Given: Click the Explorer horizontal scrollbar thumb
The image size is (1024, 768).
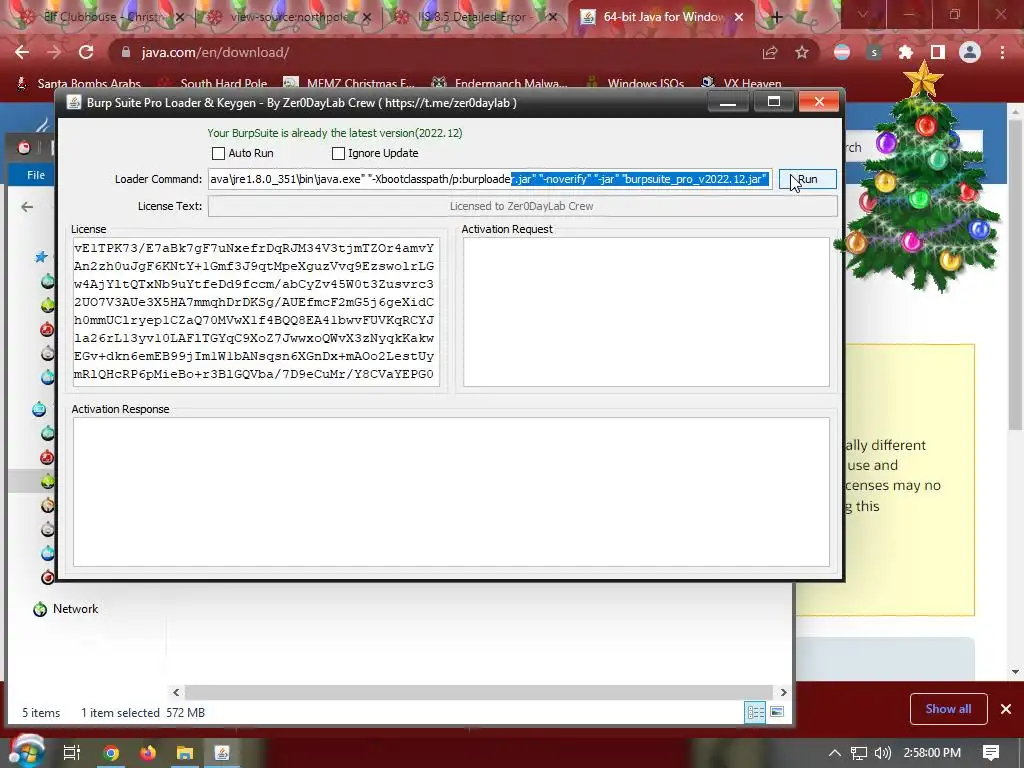Looking at the screenshot, I should 479,692.
